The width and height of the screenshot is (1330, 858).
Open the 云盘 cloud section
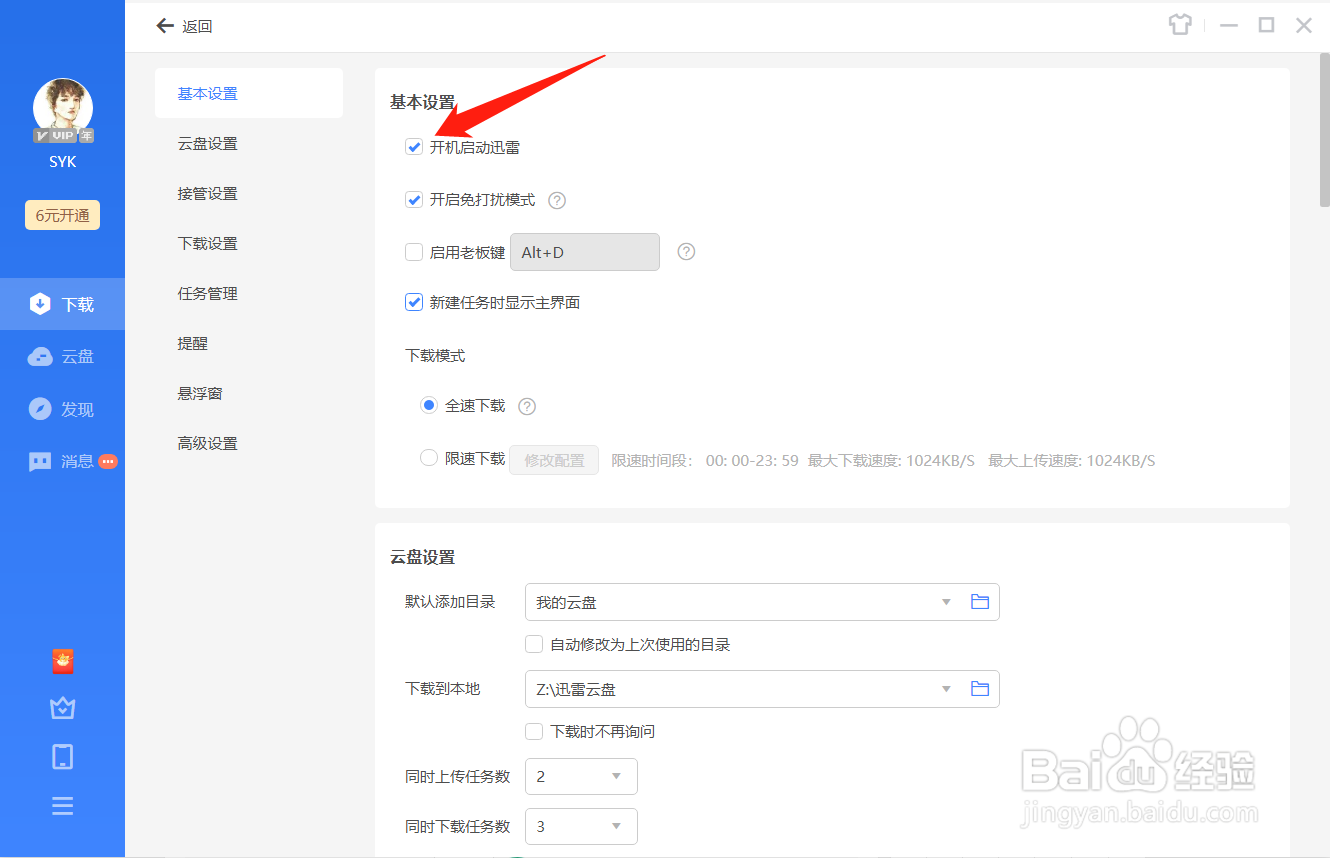click(62, 357)
